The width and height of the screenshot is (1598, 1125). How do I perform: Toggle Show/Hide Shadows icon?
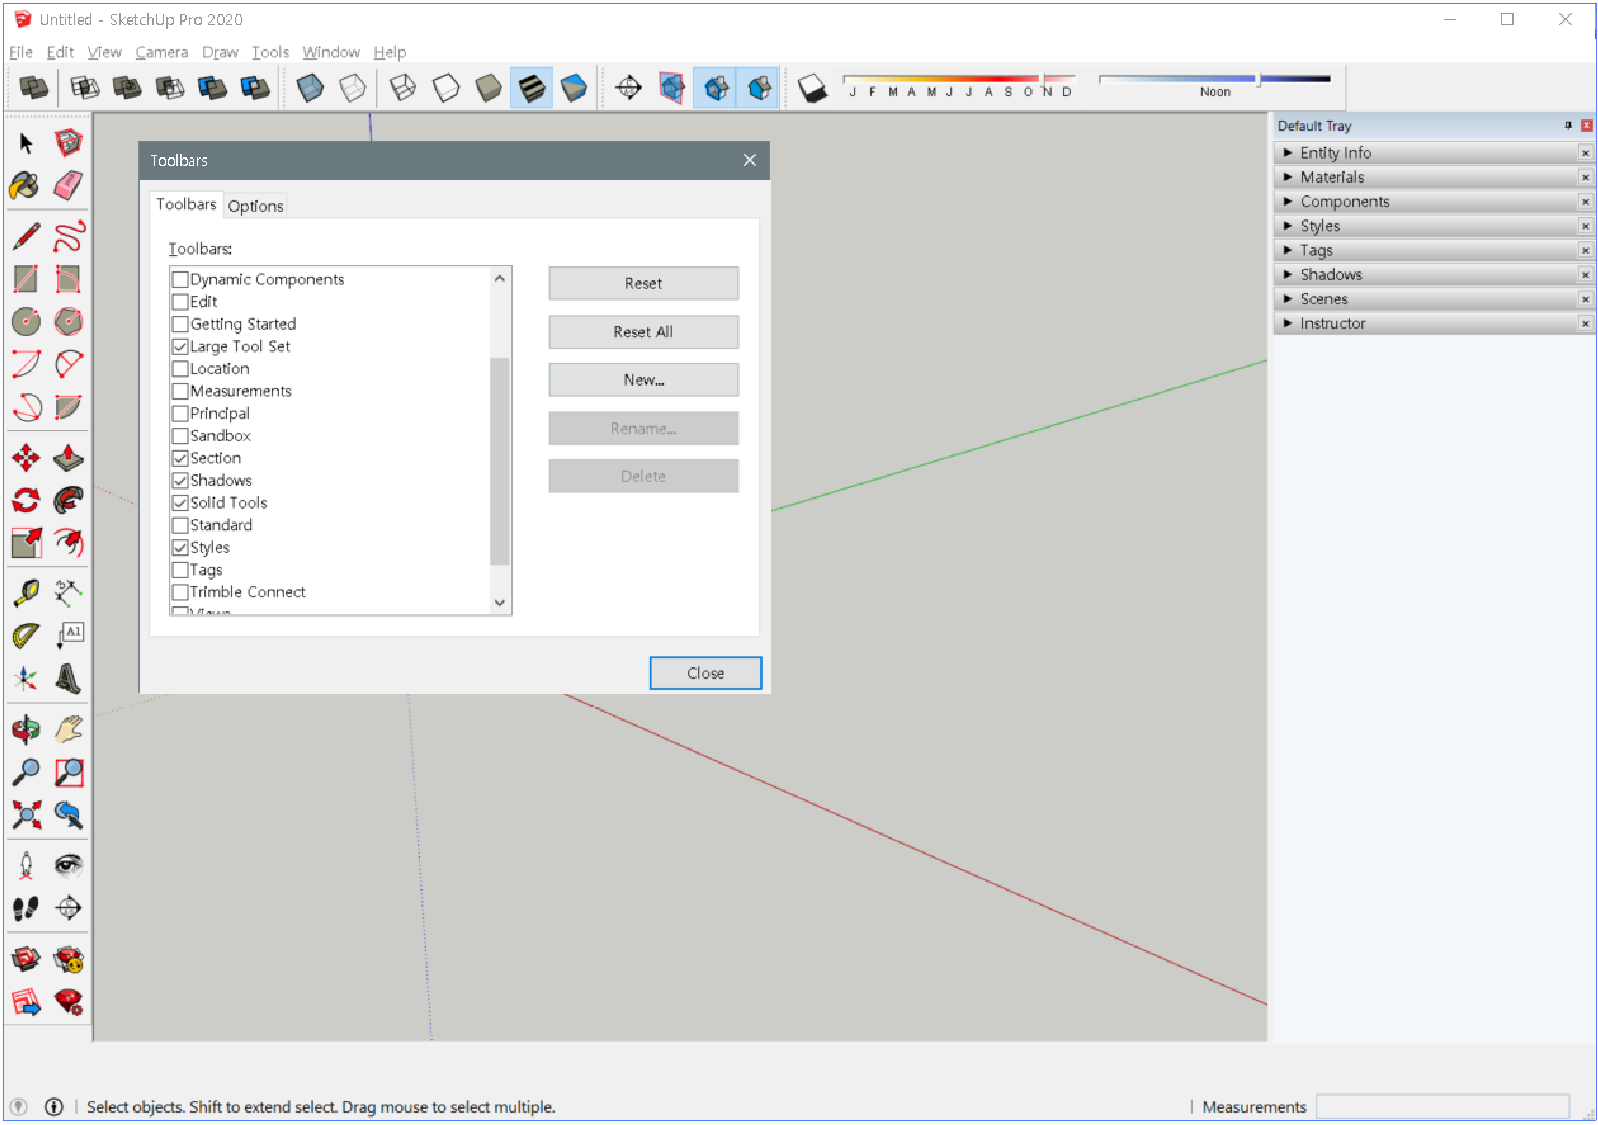(x=813, y=89)
